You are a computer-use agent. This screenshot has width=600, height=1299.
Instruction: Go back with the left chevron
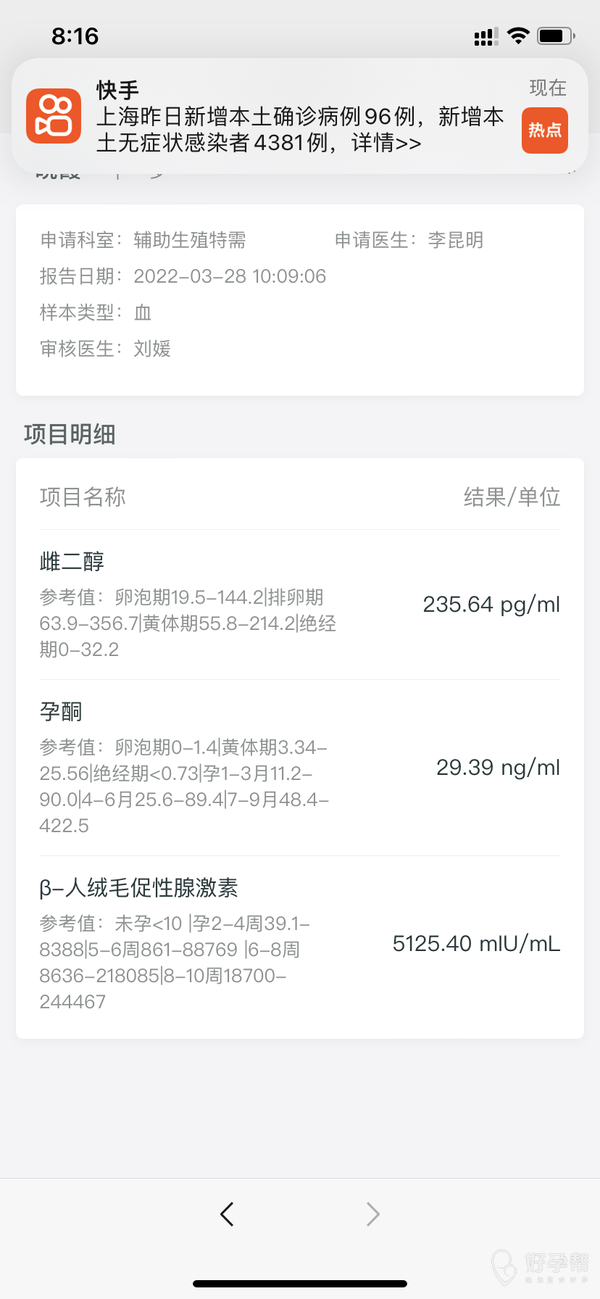tap(227, 1214)
